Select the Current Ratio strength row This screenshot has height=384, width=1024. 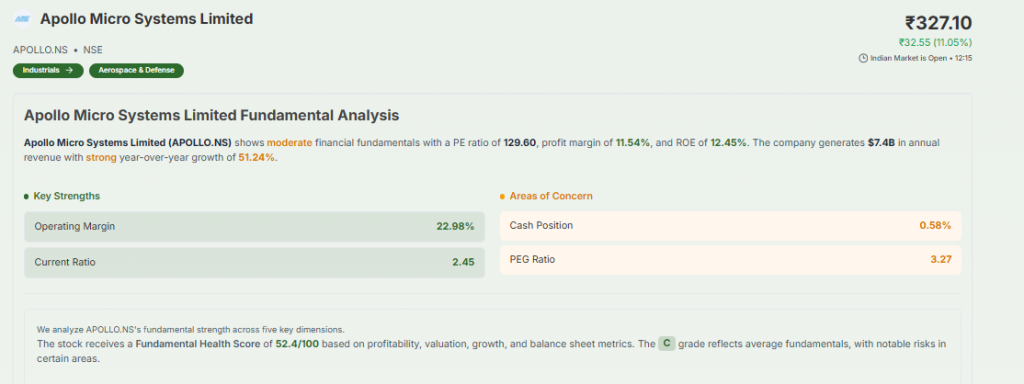[255, 263]
